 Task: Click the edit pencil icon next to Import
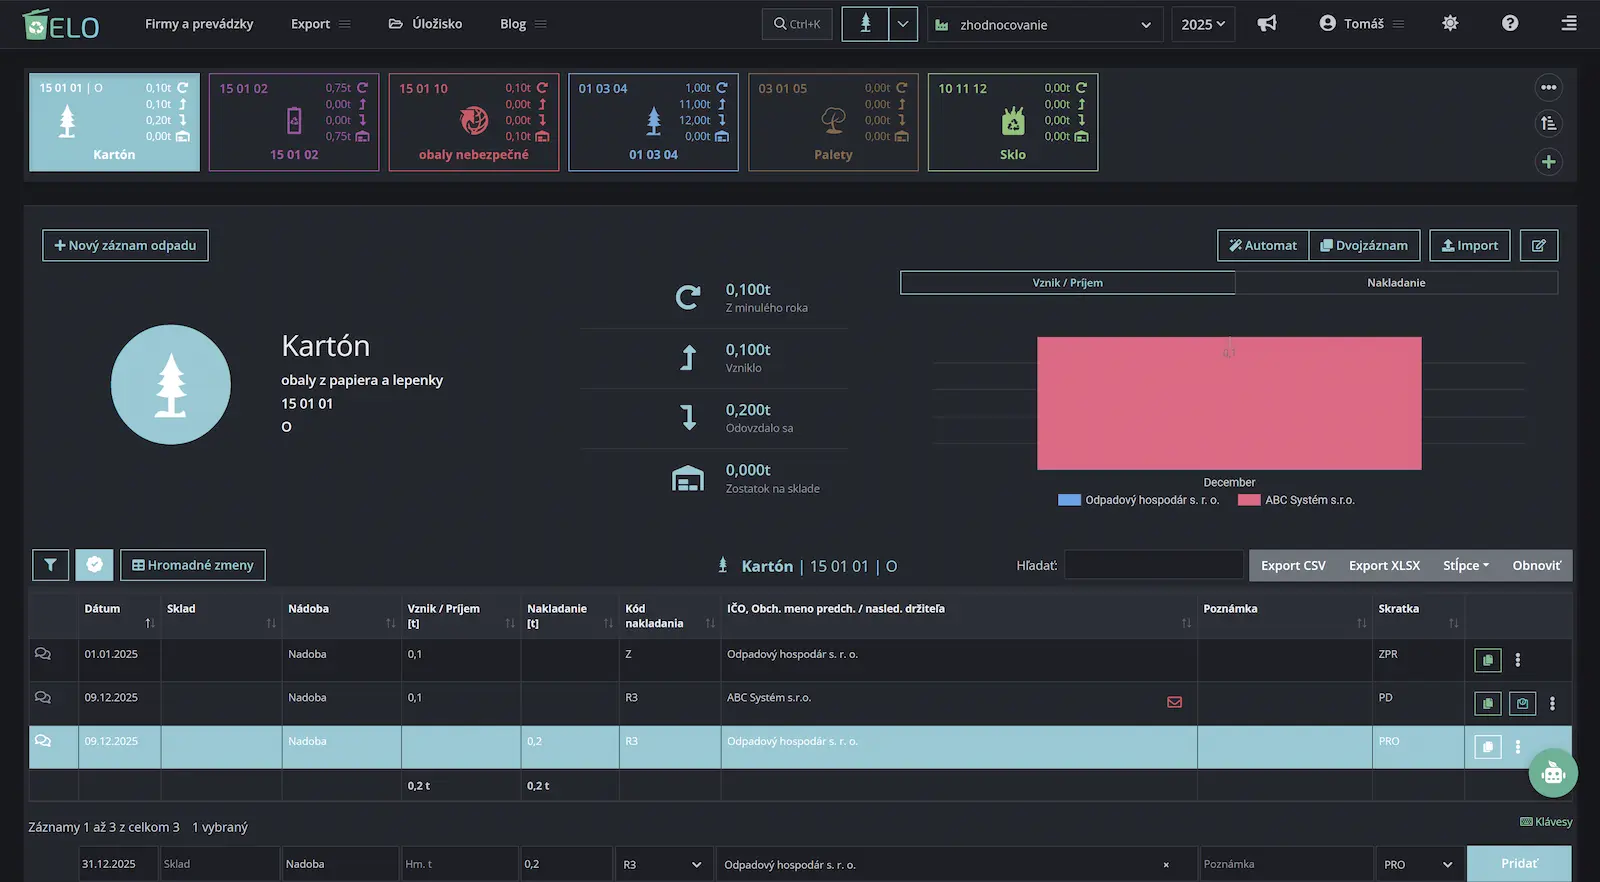1539,246
